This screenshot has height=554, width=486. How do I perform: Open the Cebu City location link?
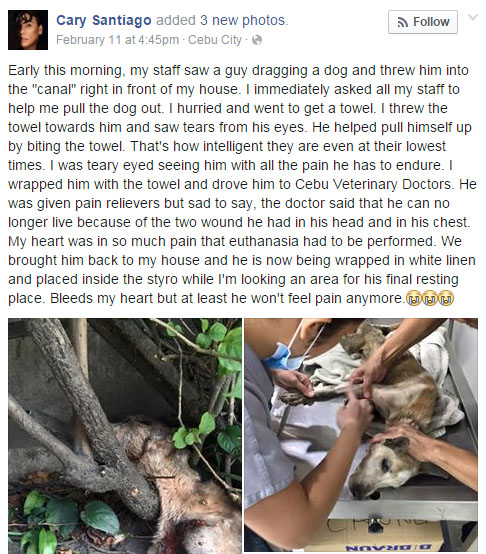(215, 40)
